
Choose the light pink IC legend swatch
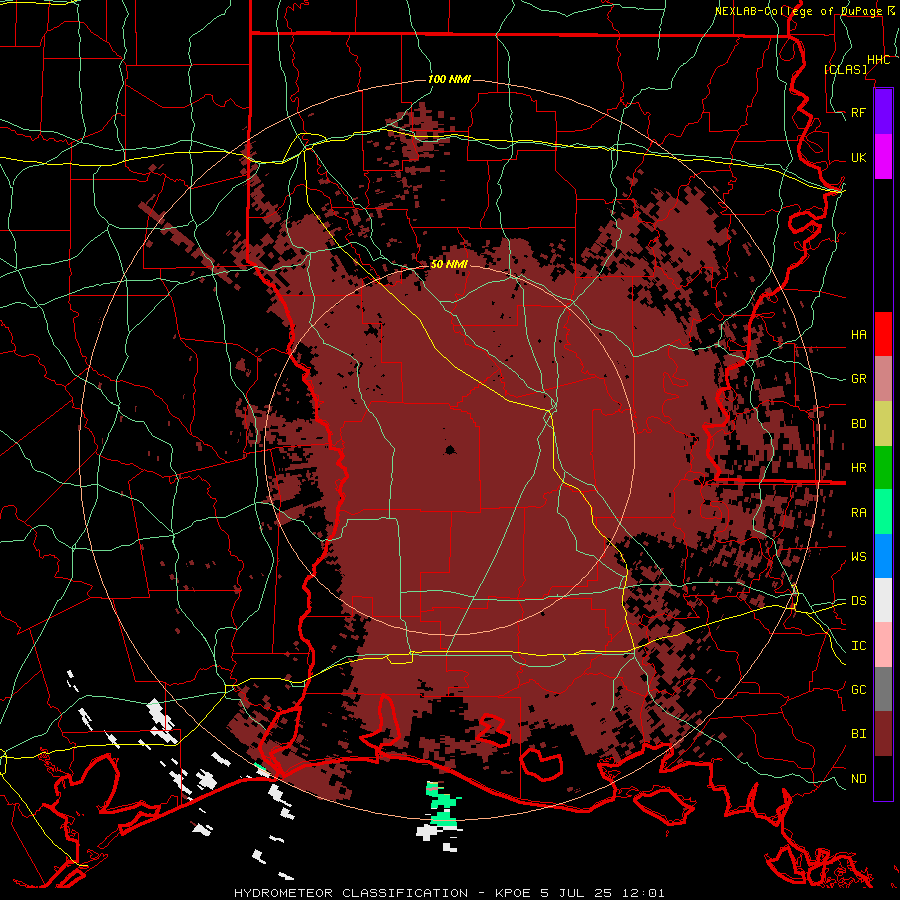[x=883, y=645]
